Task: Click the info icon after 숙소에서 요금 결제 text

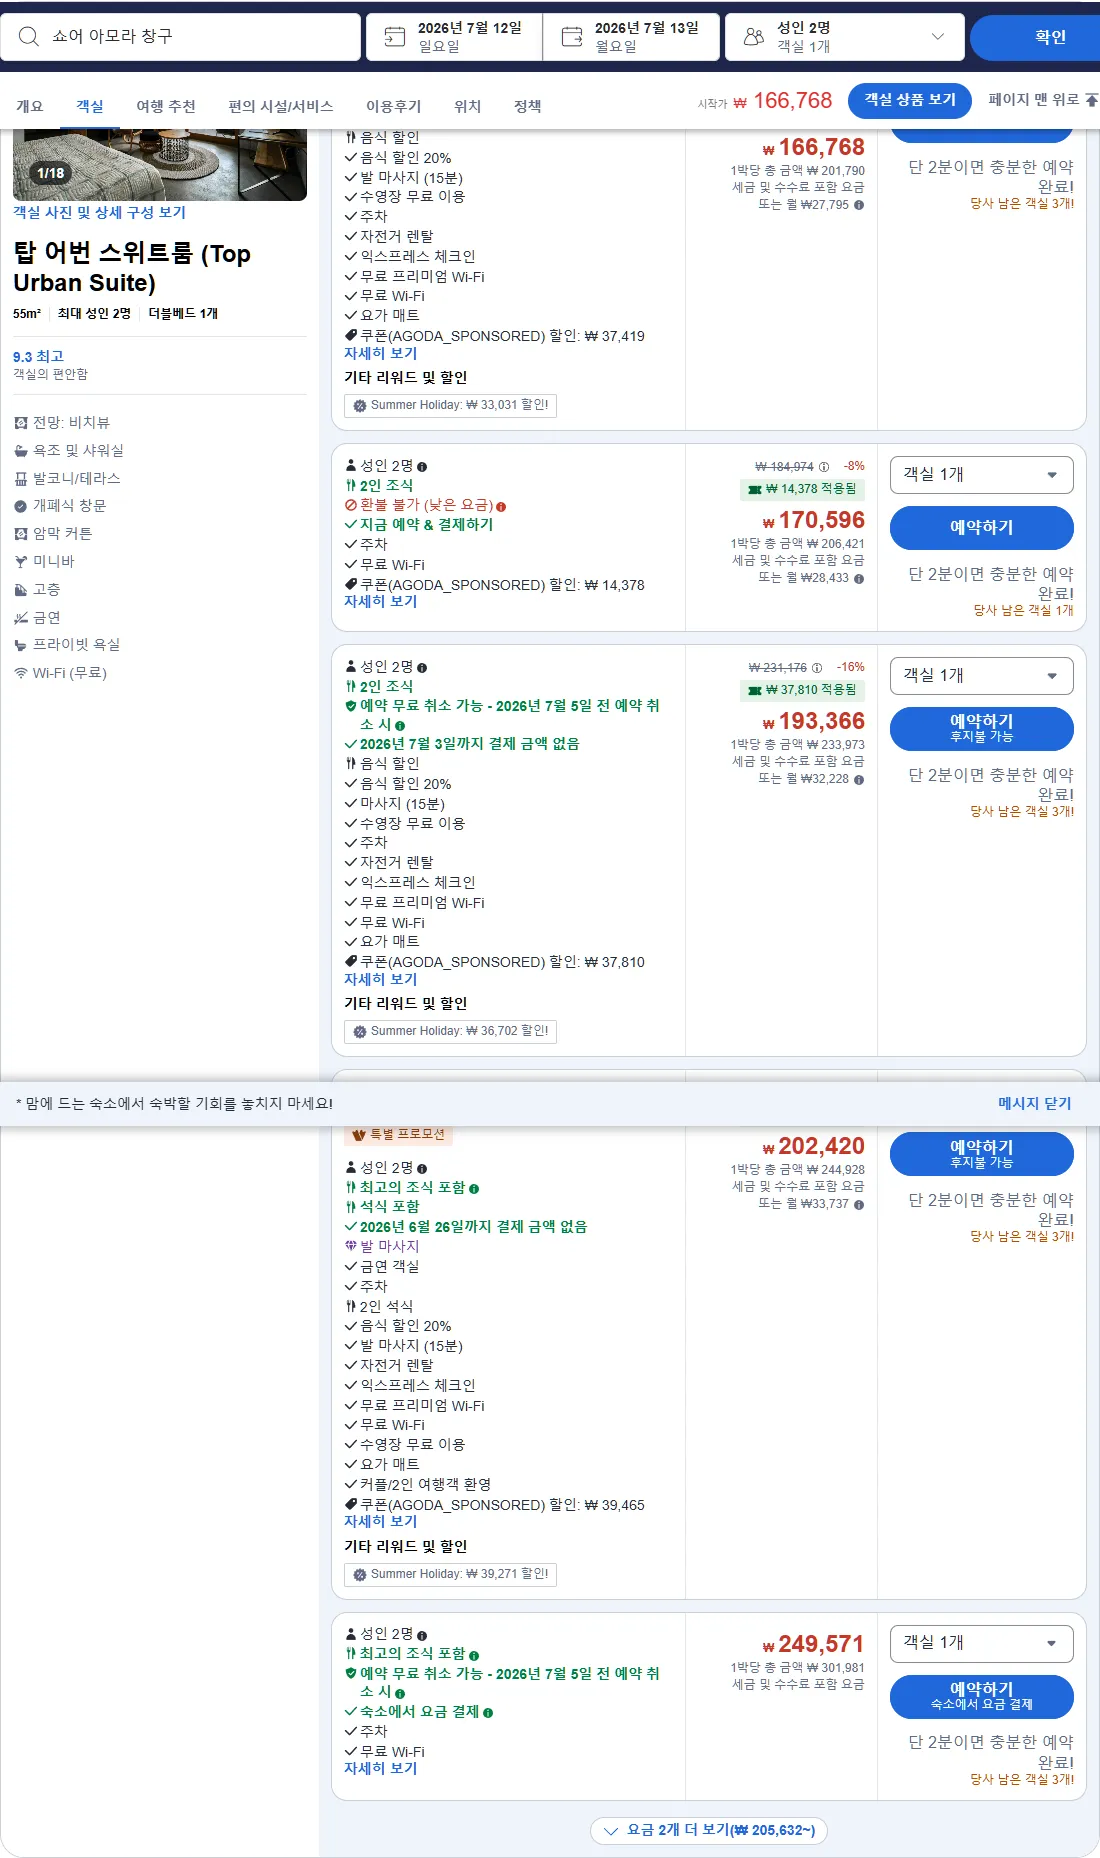Action: 488,1712
